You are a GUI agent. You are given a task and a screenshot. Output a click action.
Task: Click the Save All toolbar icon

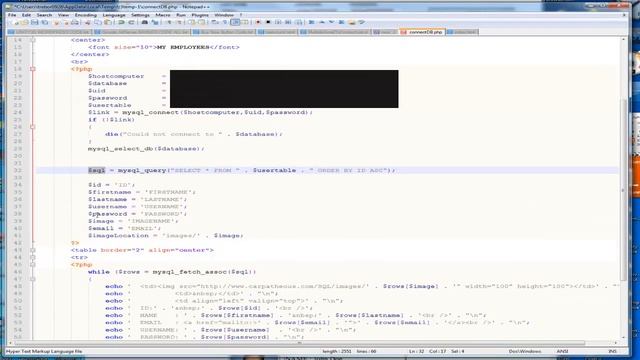click(45, 22)
